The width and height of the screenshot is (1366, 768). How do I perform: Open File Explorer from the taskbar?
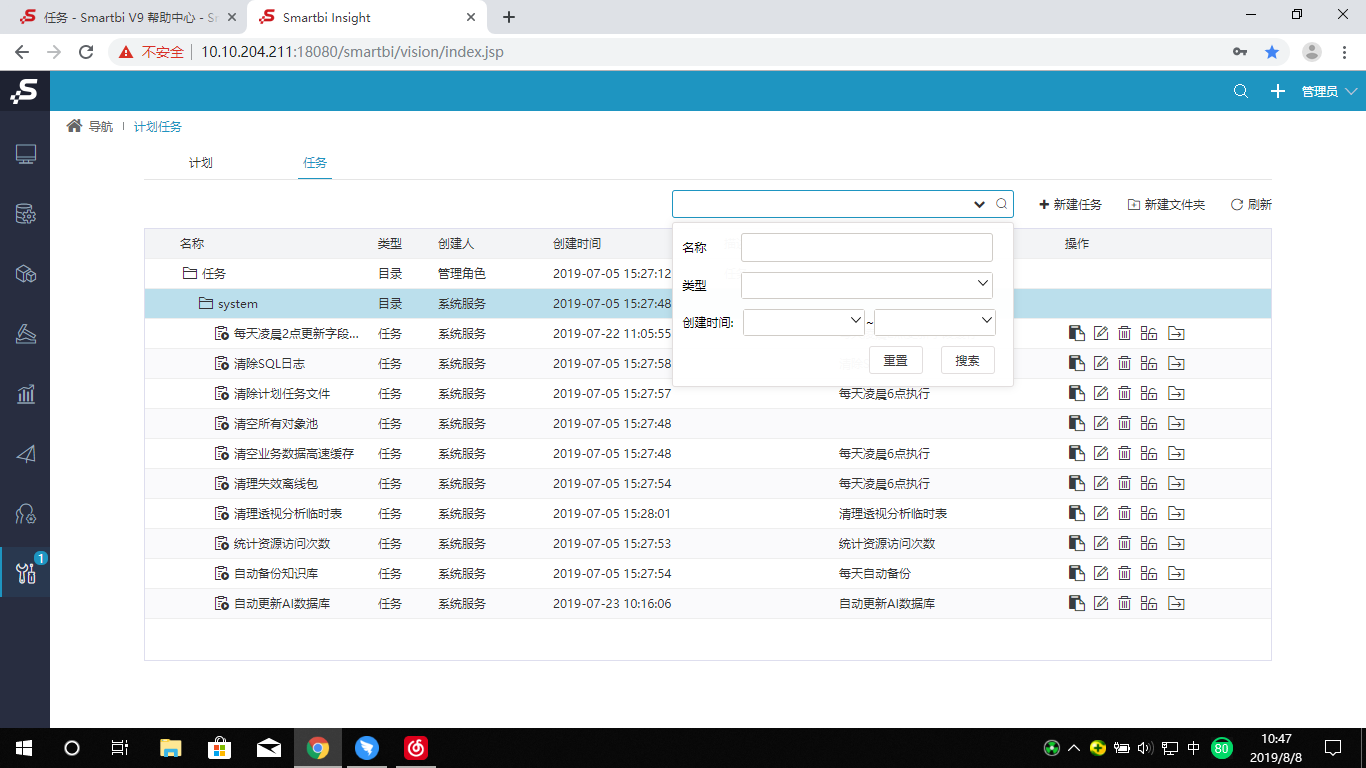pyautogui.click(x=171, y=747)
